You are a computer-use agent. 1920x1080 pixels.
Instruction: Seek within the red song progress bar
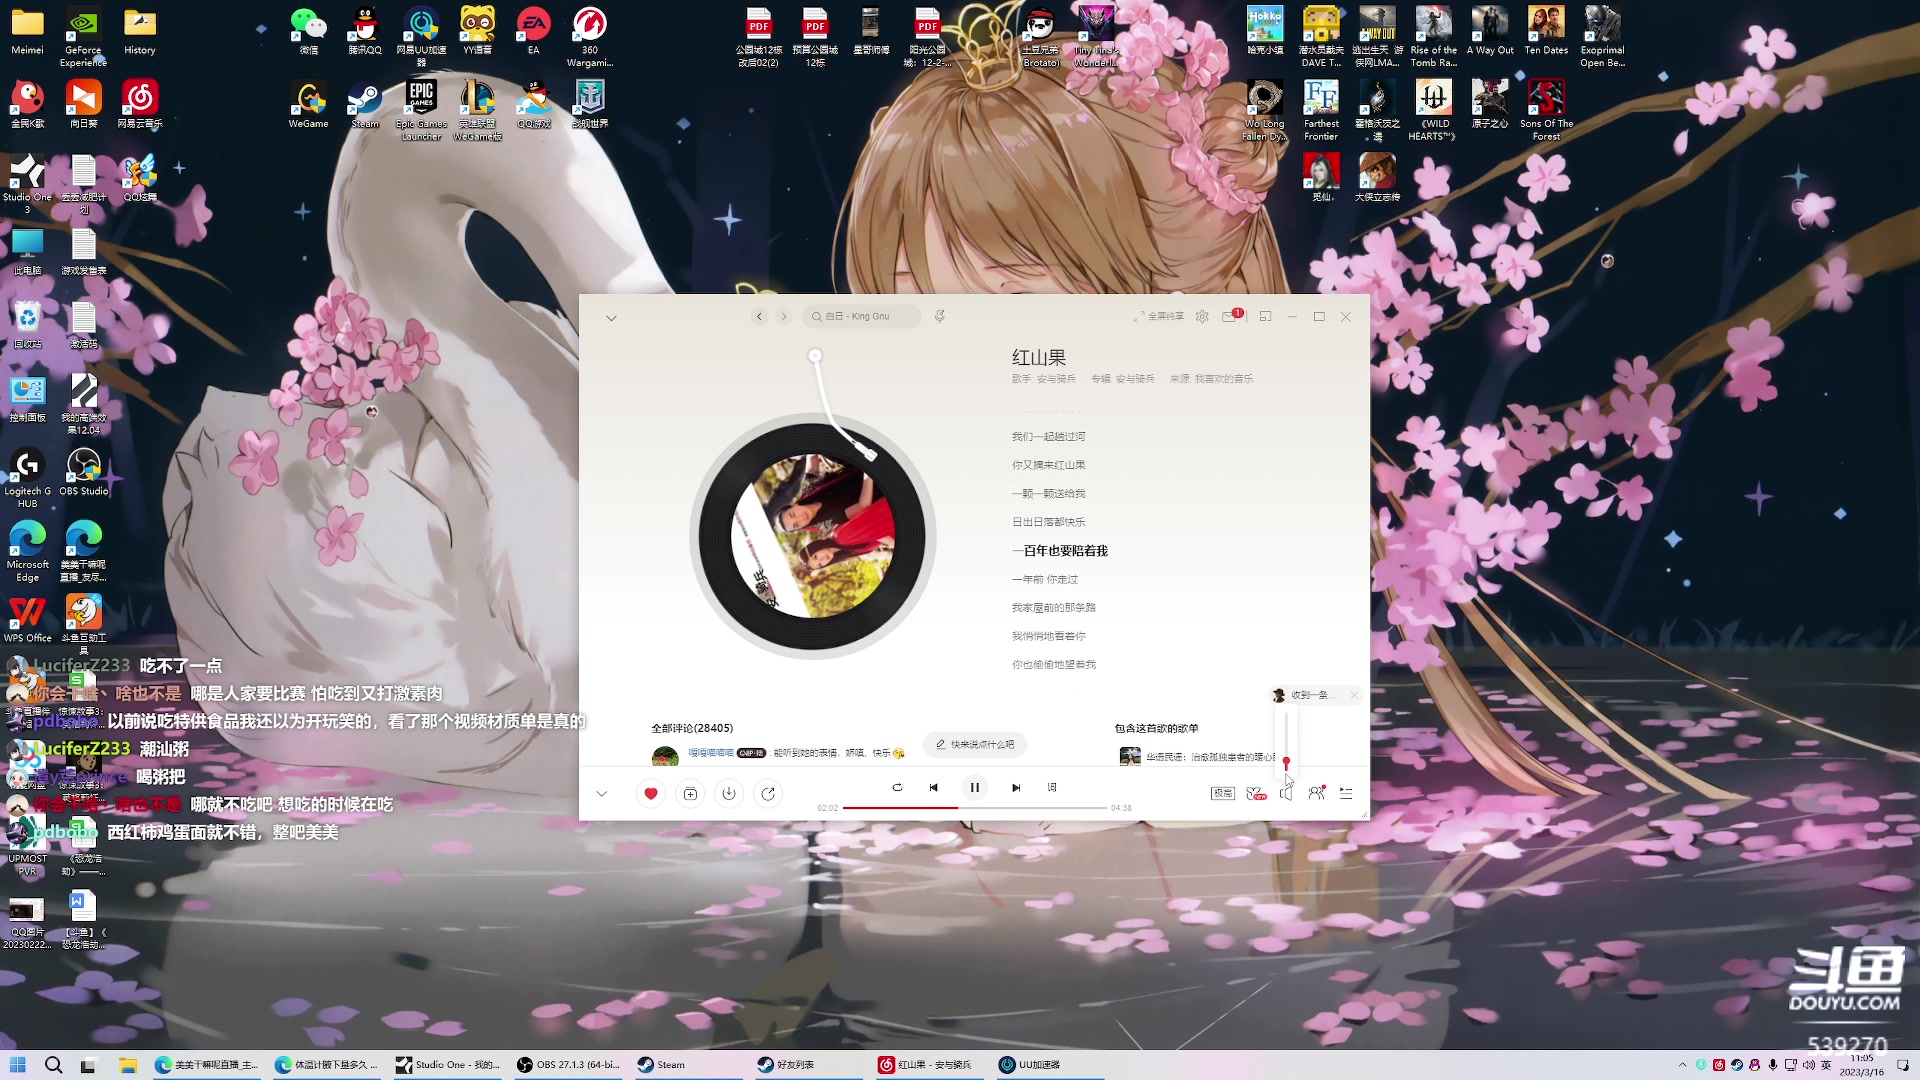975,807
